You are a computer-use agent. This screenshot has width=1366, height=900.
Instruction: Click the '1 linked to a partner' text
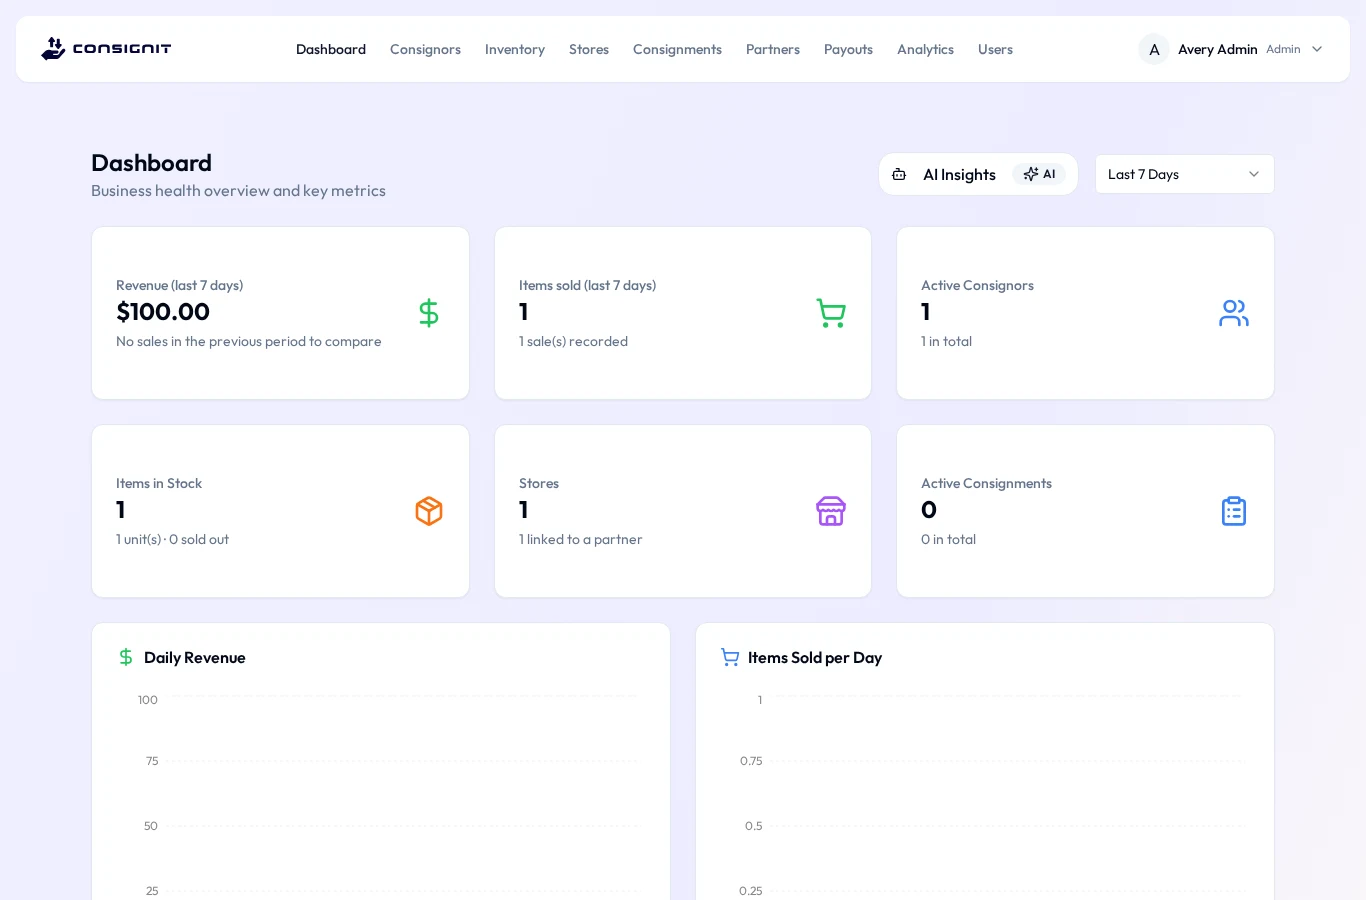[580, 539]
